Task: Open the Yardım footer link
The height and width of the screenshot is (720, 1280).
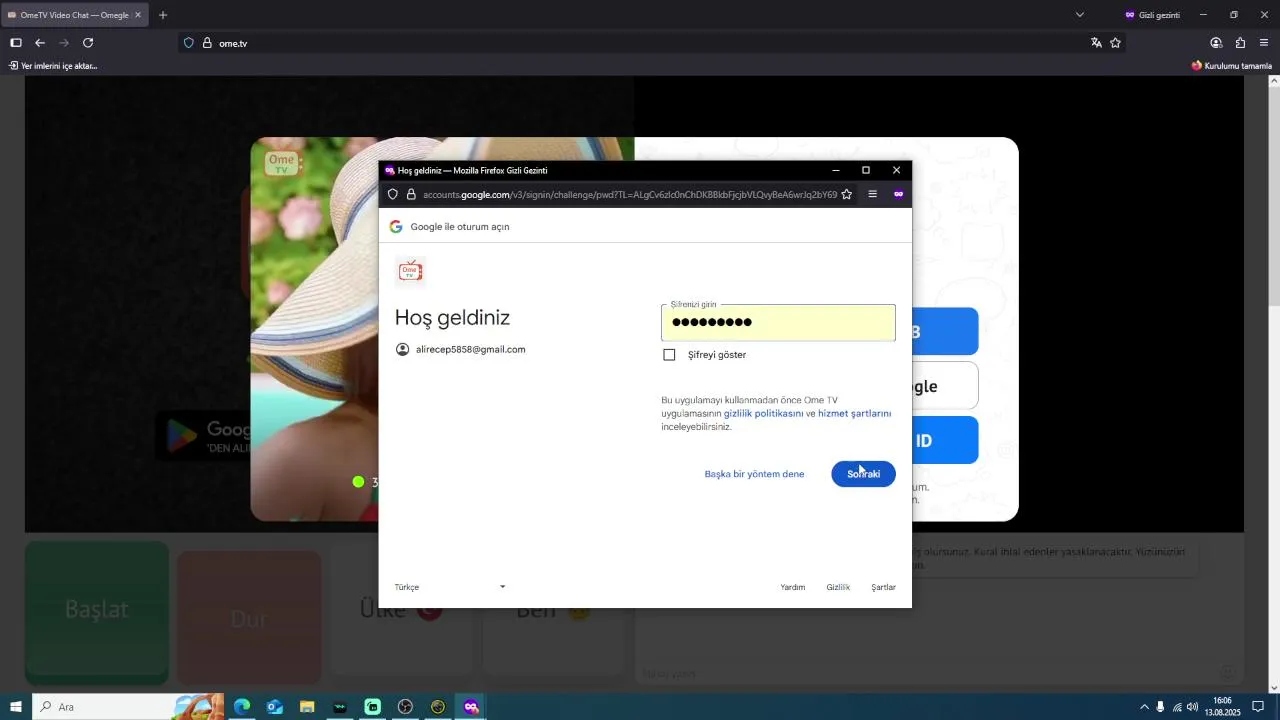Action: (793, 587)
